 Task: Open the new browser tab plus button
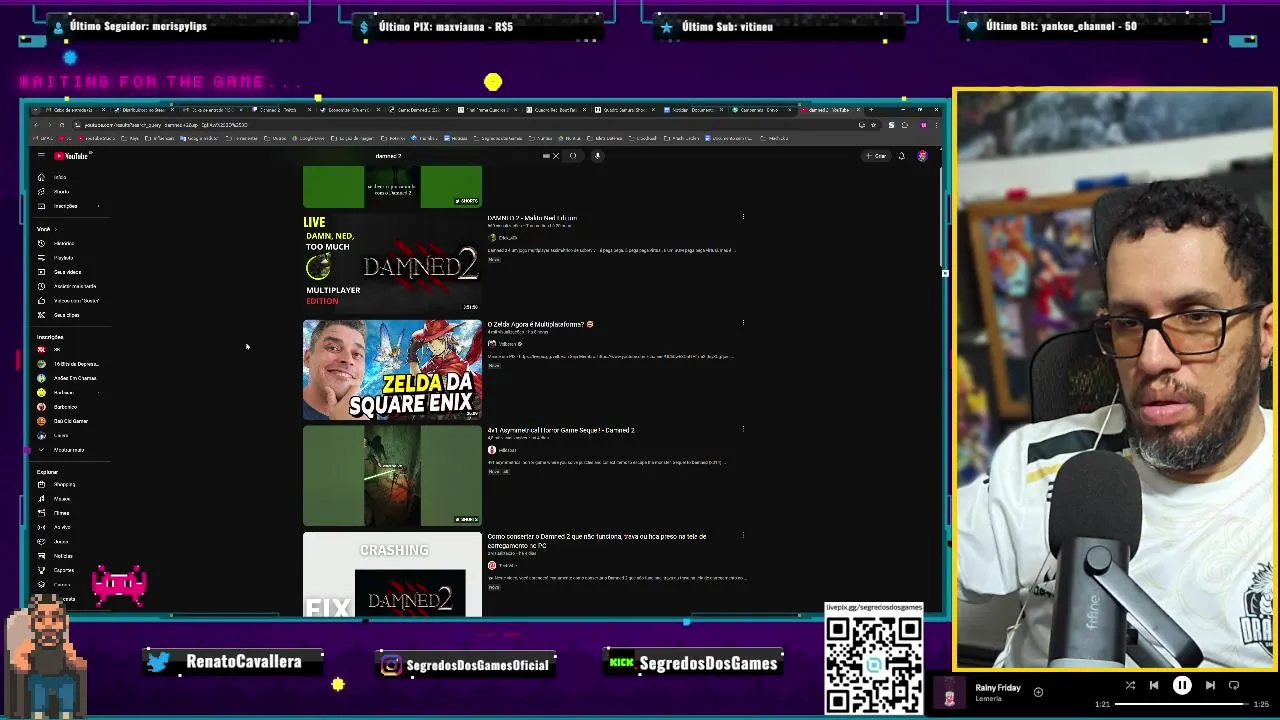871,110
